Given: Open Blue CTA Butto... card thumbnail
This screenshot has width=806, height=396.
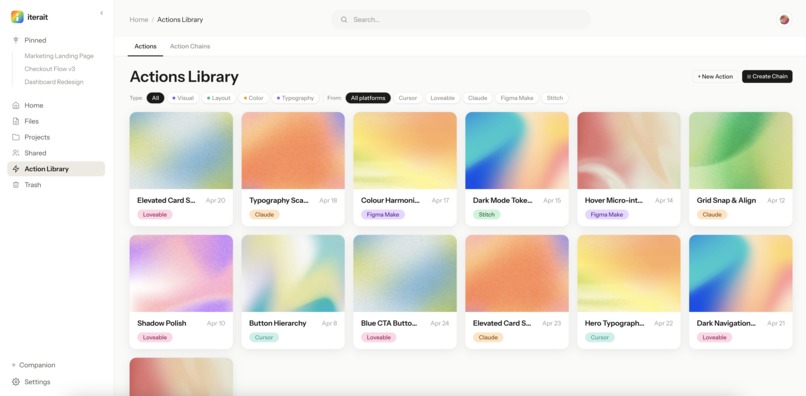Looking at the screenshot, I should (405, 274).
